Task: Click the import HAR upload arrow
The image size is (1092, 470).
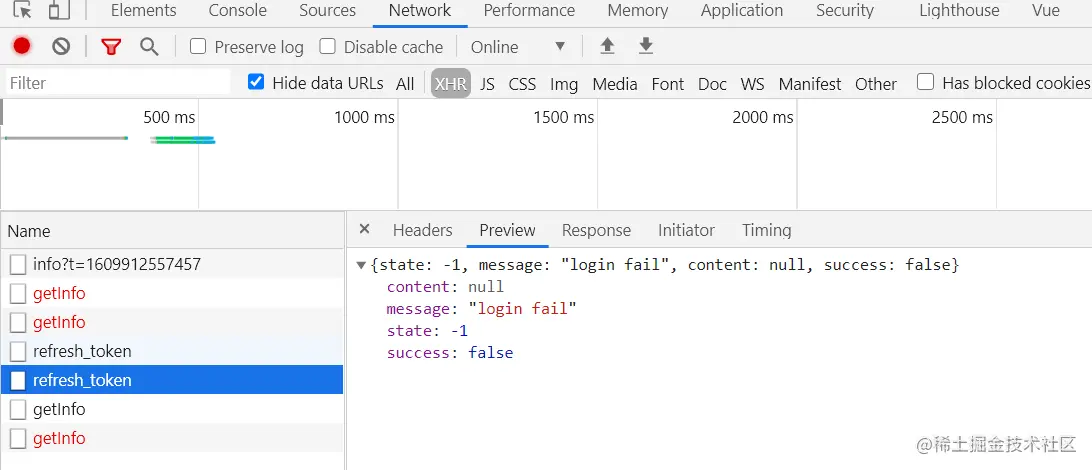Action: (x=607, y=46)
